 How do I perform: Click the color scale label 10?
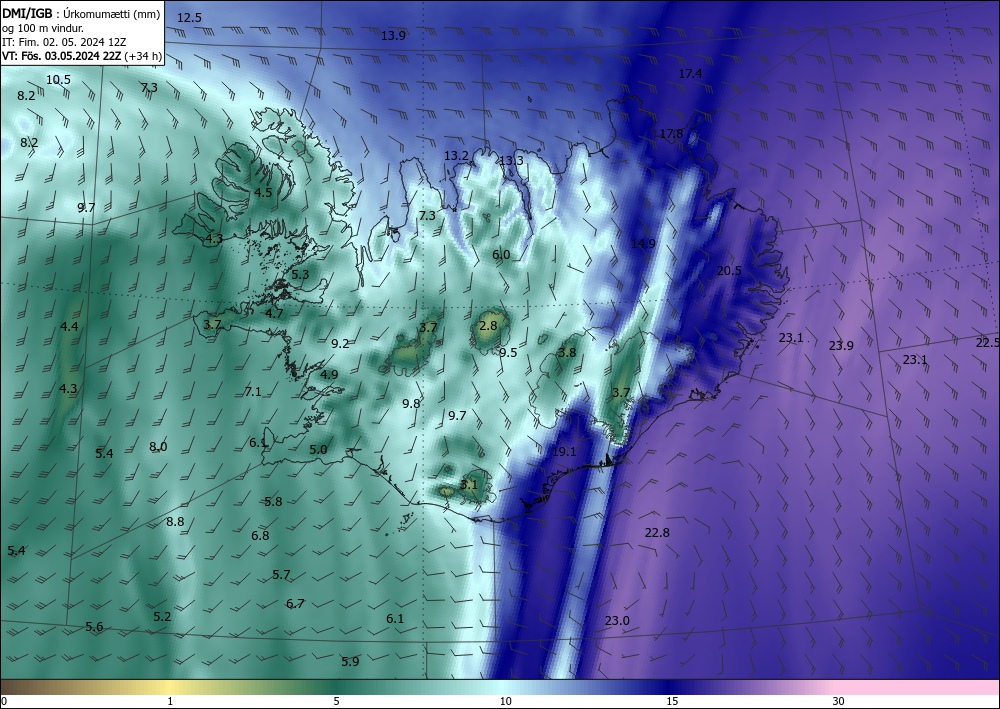[x=506, y=702]
